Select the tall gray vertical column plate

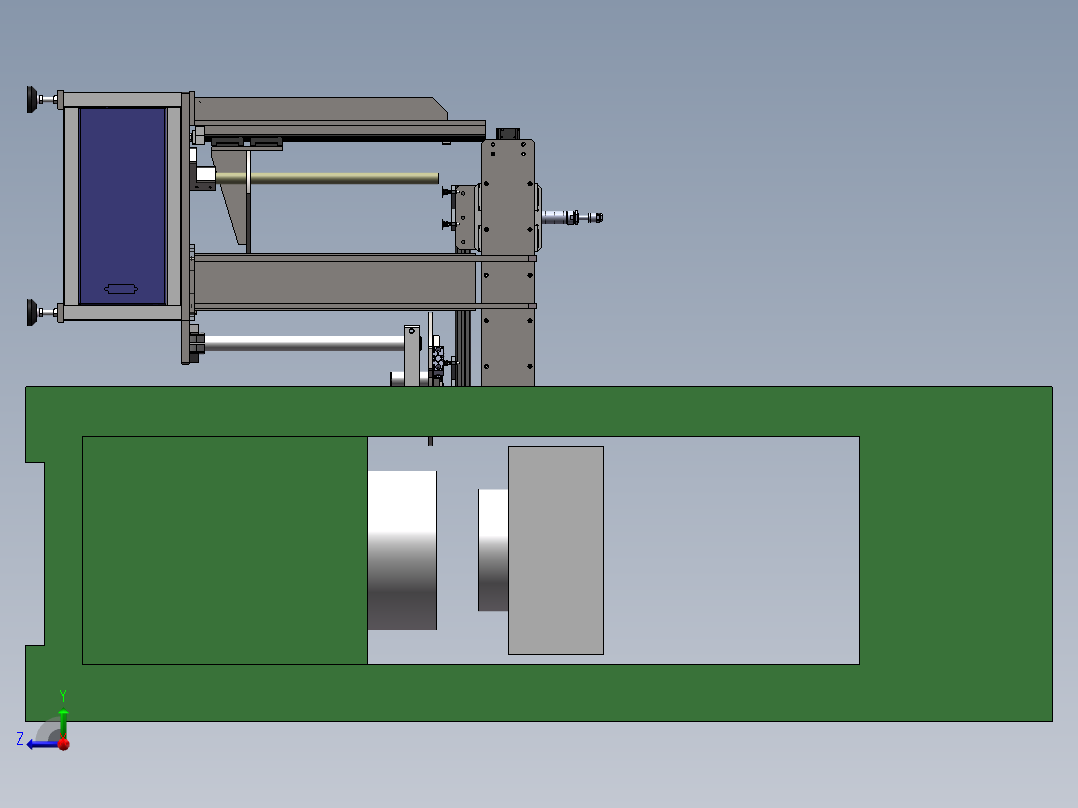508,263
